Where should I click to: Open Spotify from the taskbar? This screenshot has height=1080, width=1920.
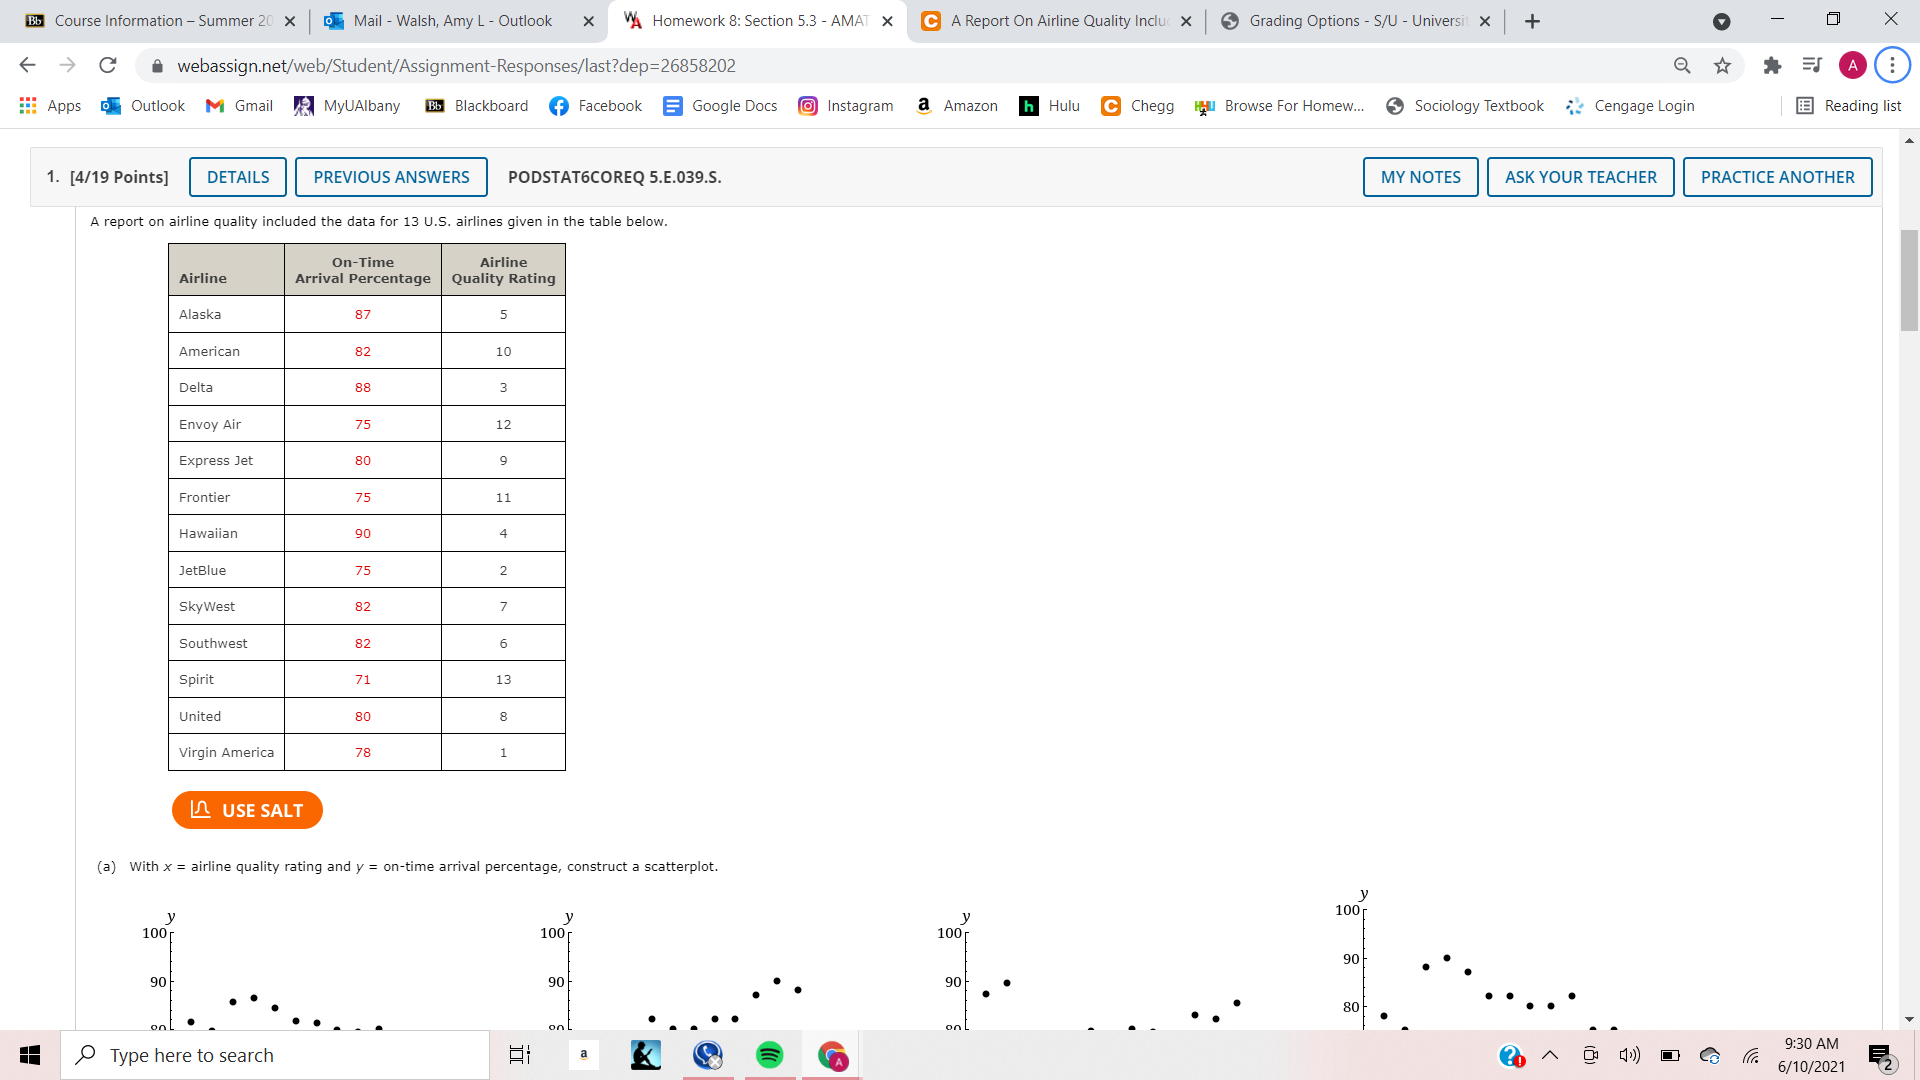769,1055
